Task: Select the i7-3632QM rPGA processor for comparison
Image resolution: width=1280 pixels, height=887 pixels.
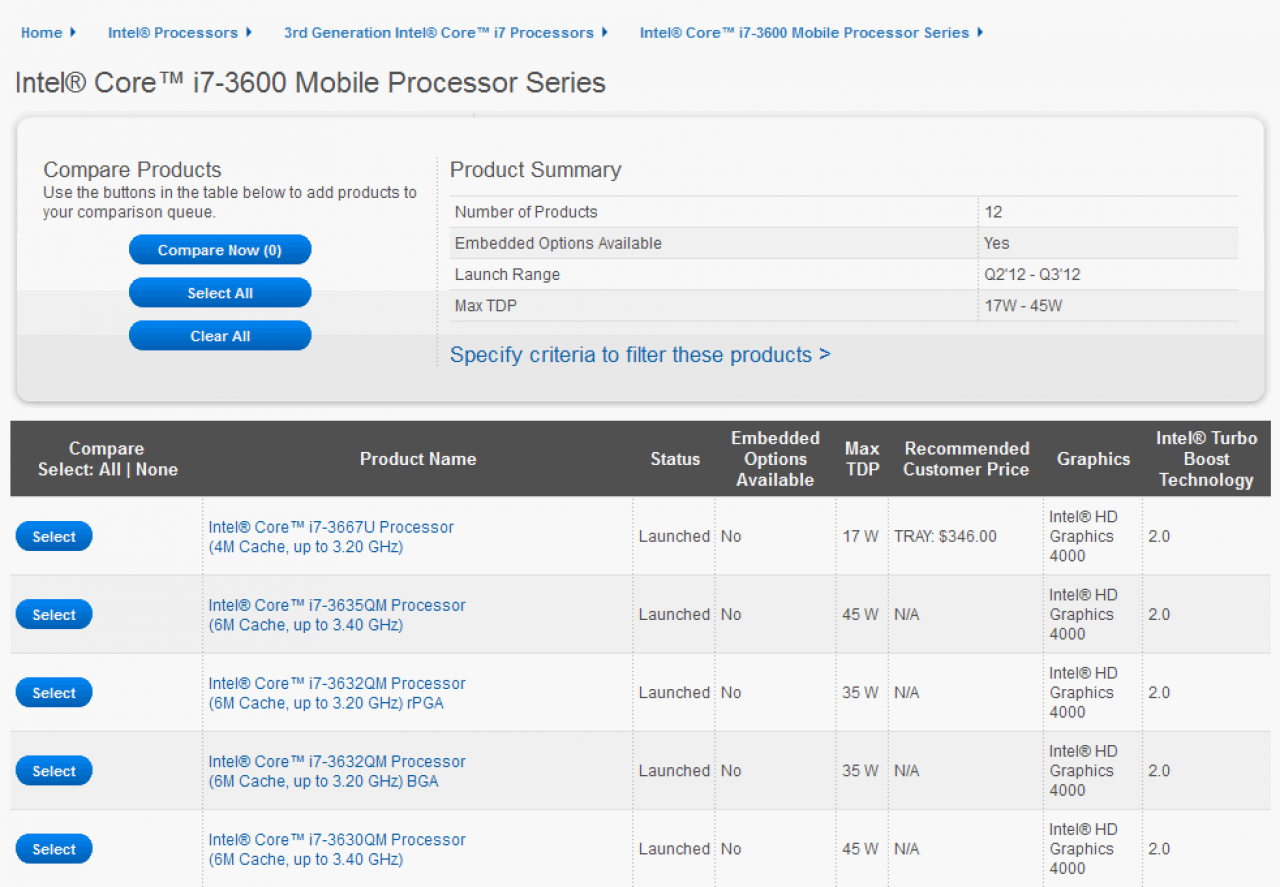Action: pyautogui.click(x=54, y=693)
